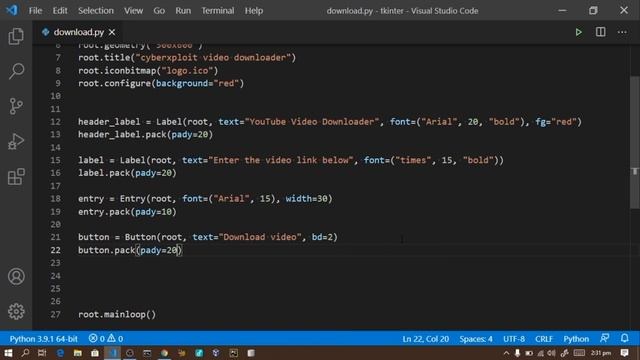Switch to the download.py editor tab
The image size is (640, 360).
[x=78, y=32]
